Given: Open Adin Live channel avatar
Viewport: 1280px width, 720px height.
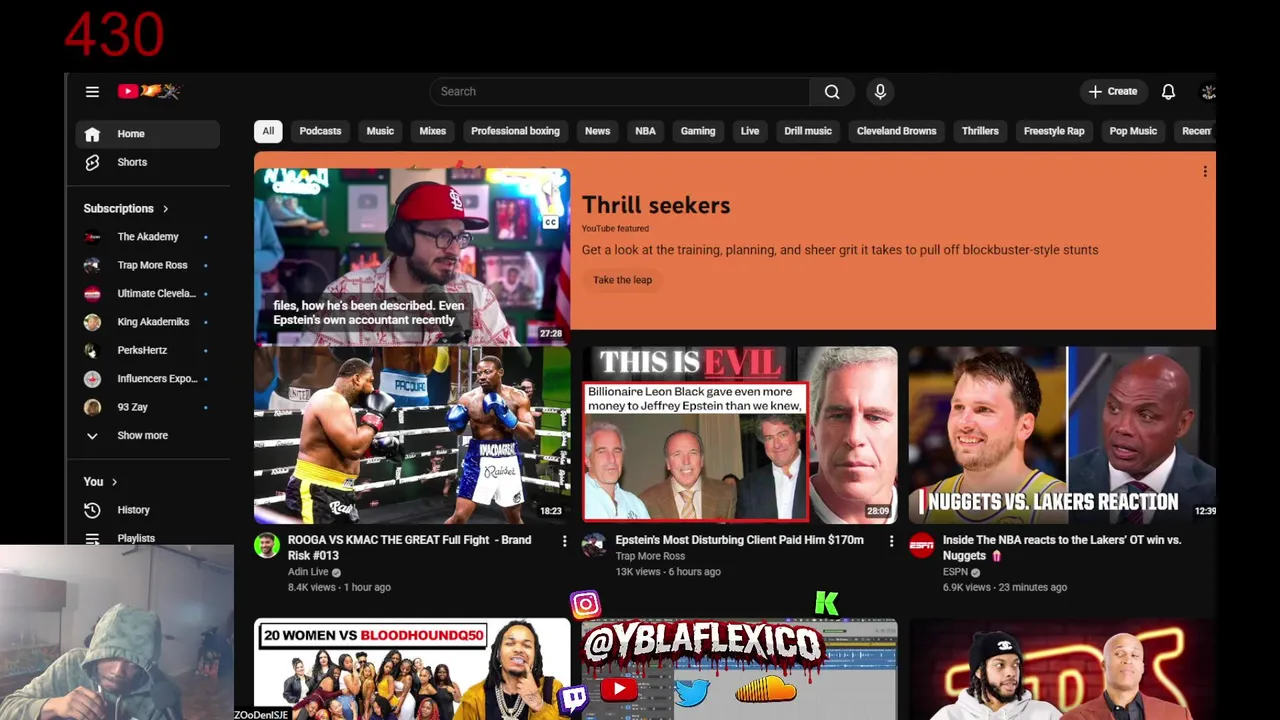Looking at the screenshot, I should point(266,545).
